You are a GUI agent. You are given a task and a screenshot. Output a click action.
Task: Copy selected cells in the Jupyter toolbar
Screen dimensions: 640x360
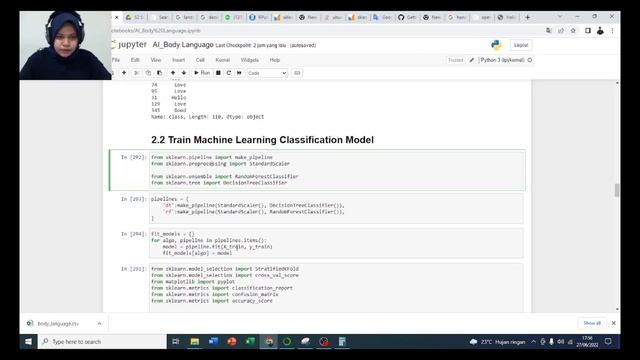pyautogui.click(x=148, y=73)
